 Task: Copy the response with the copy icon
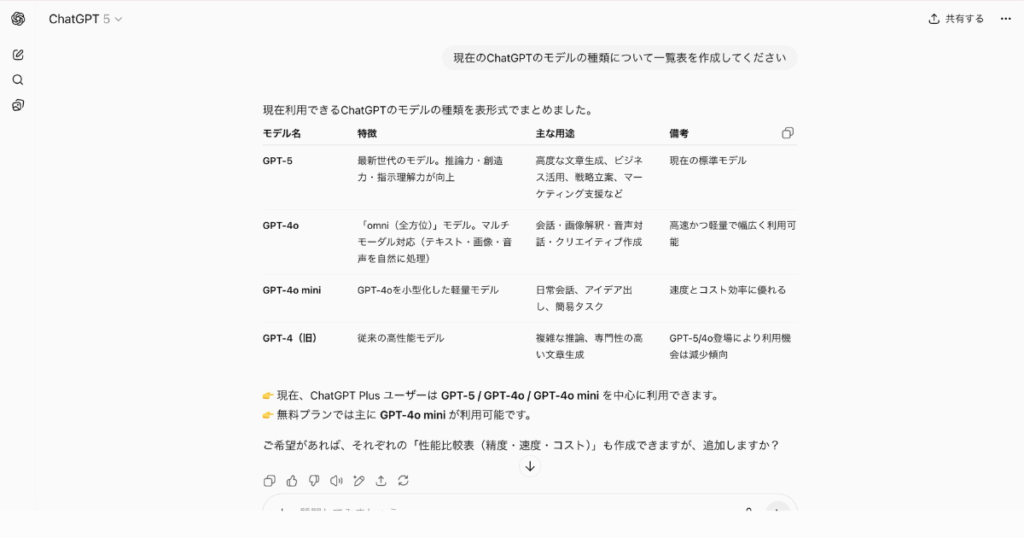[269, 481]
